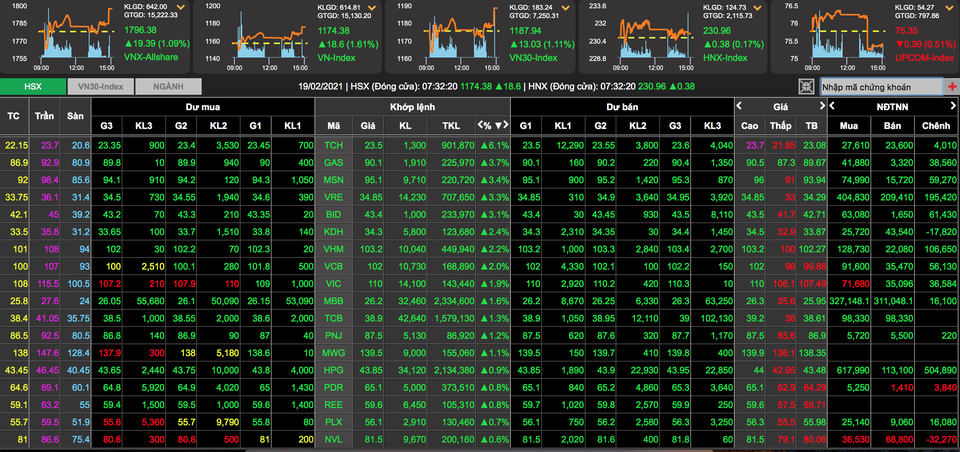Screen dimensions: 960x452
Task: Click left arrow beside the NĐTNN header
Action: (x=833, y=106)
